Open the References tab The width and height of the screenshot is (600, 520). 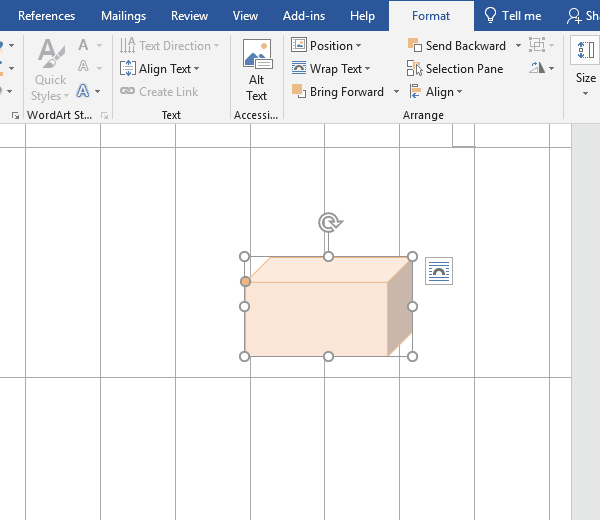point(46,16)
